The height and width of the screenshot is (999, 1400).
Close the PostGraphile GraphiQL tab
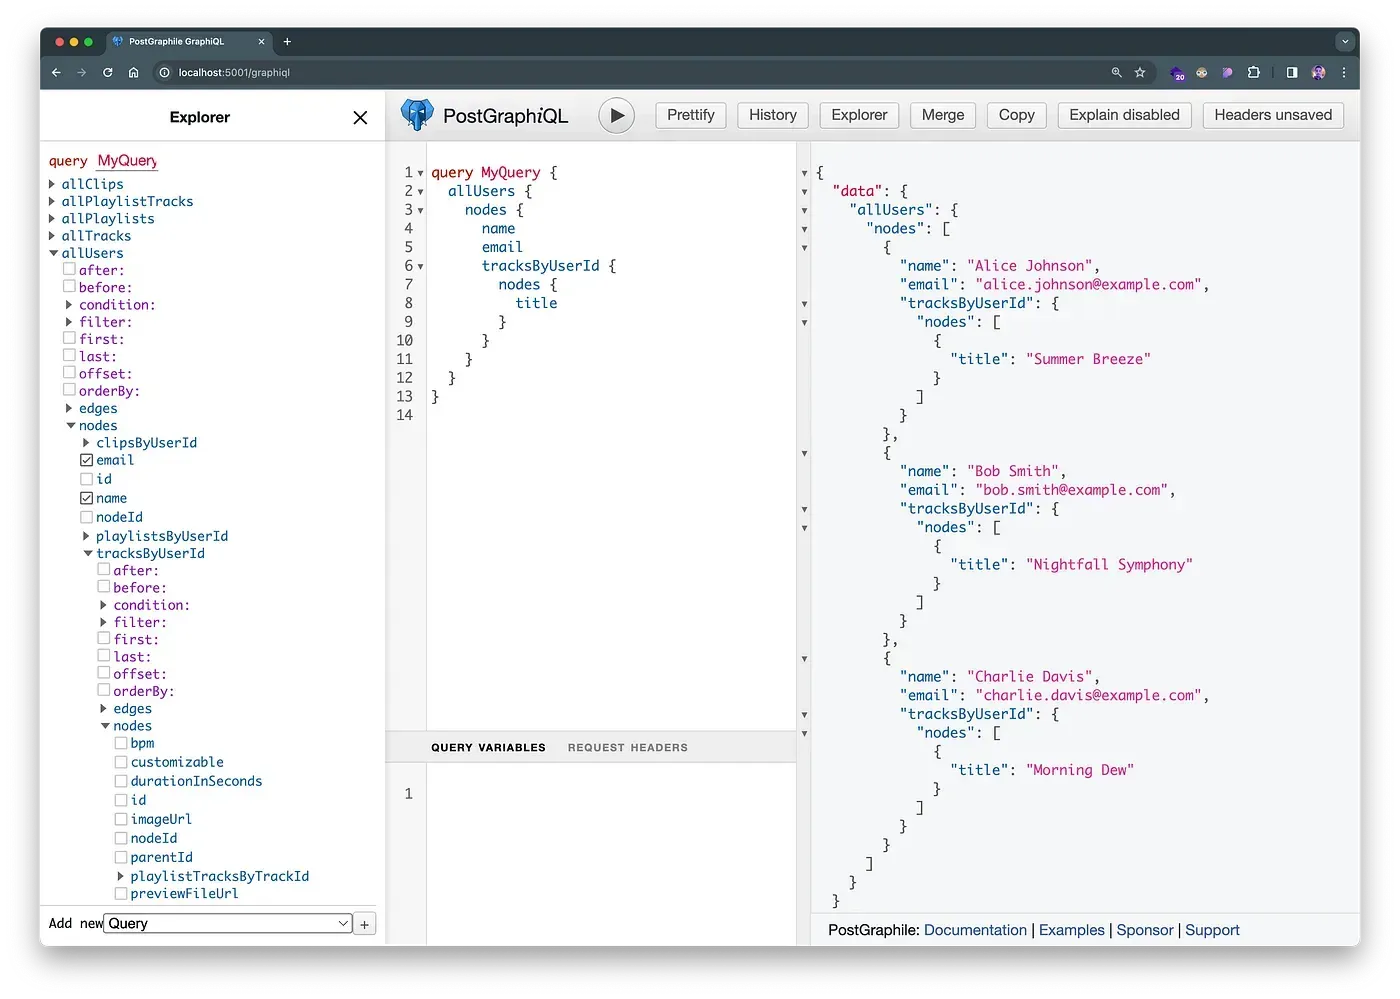coord(262,42)
